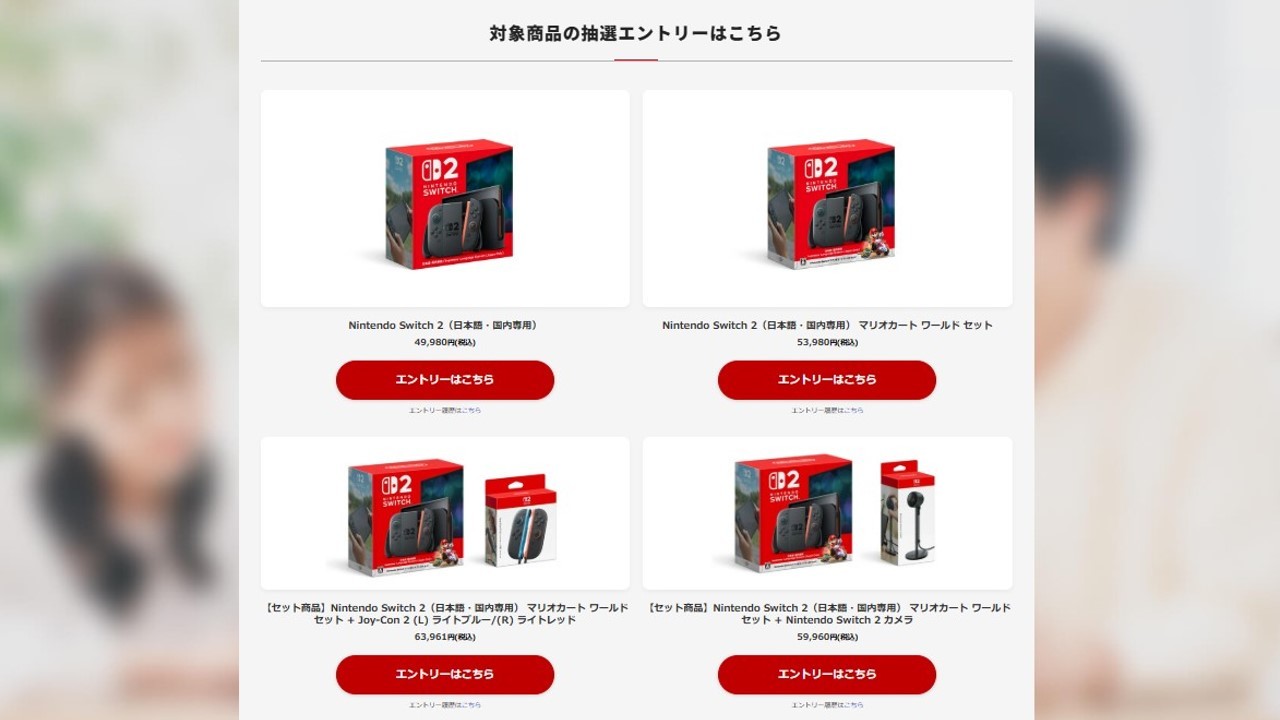Open the Nintendo Switch 2 standalone box image

coord(449,203)
